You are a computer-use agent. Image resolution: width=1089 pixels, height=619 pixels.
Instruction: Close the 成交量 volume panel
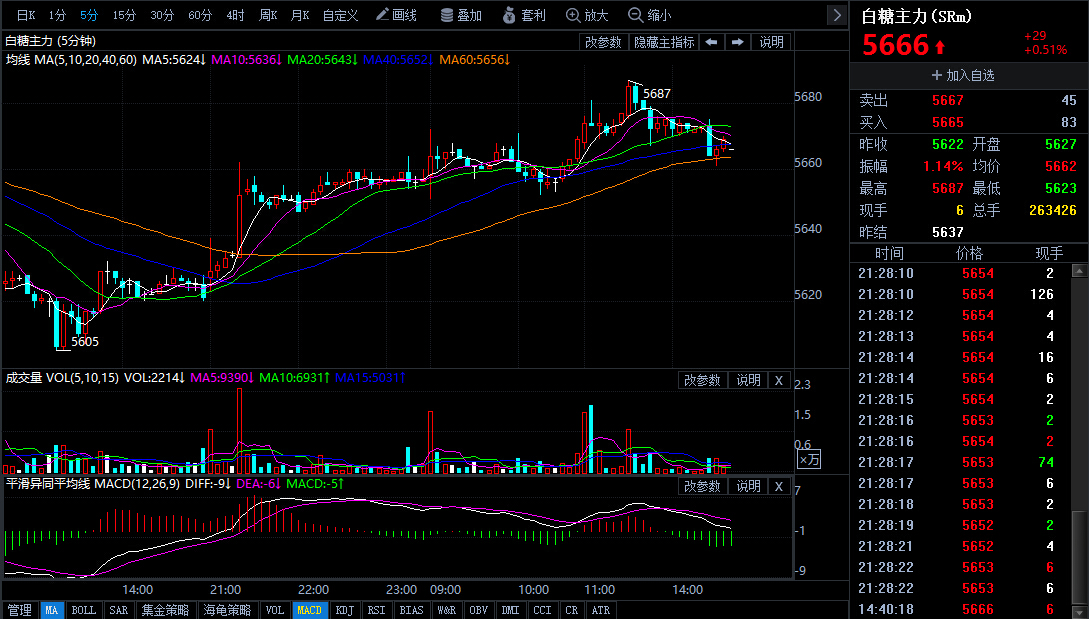779,381
